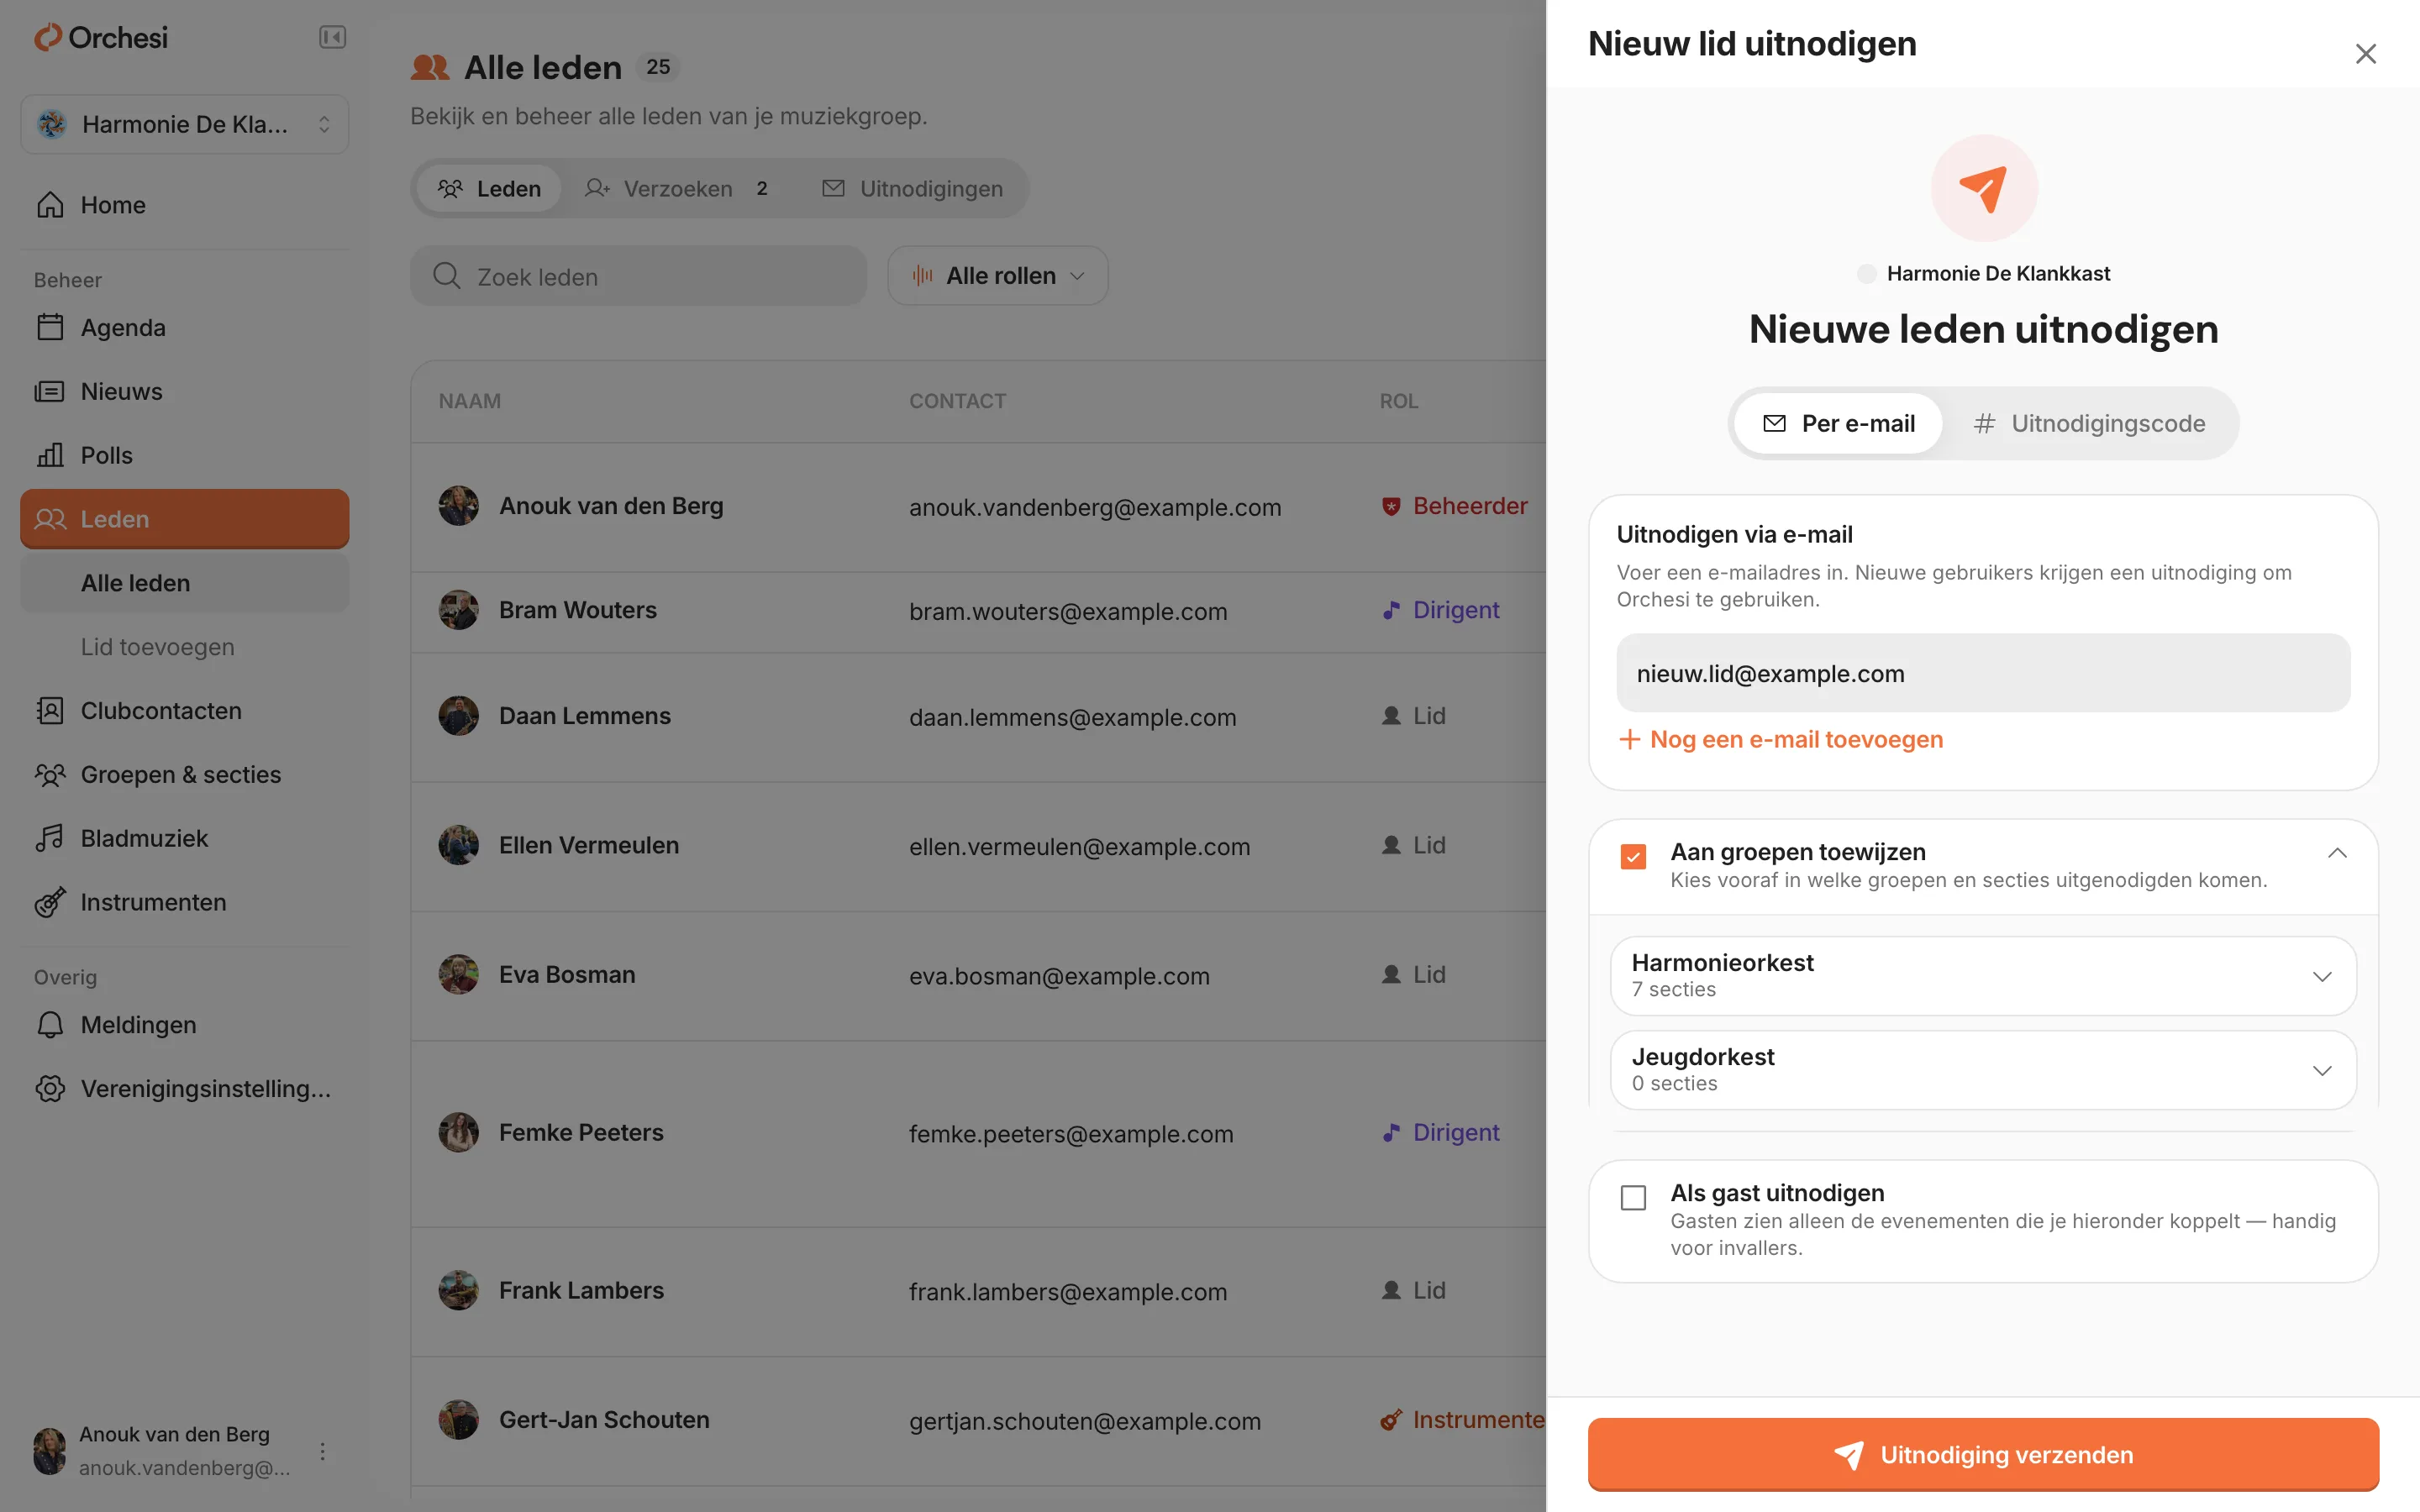Switch to the Uitnodigingscode tab
This screenshot has width=2420, height=1512.
click(x=2090, y=424)
